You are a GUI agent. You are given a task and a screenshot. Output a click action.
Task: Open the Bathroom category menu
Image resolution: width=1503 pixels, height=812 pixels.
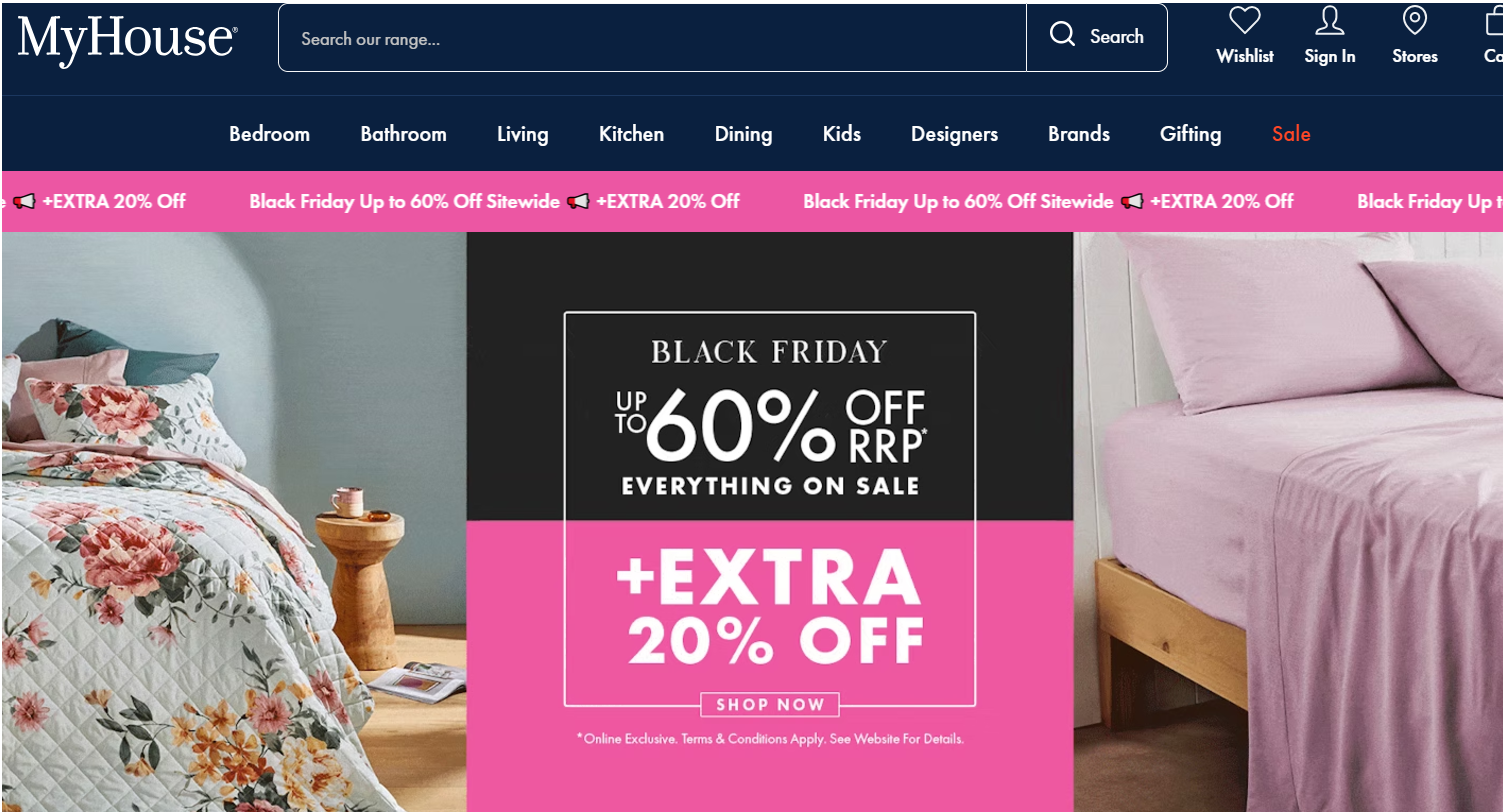(403, 134)
